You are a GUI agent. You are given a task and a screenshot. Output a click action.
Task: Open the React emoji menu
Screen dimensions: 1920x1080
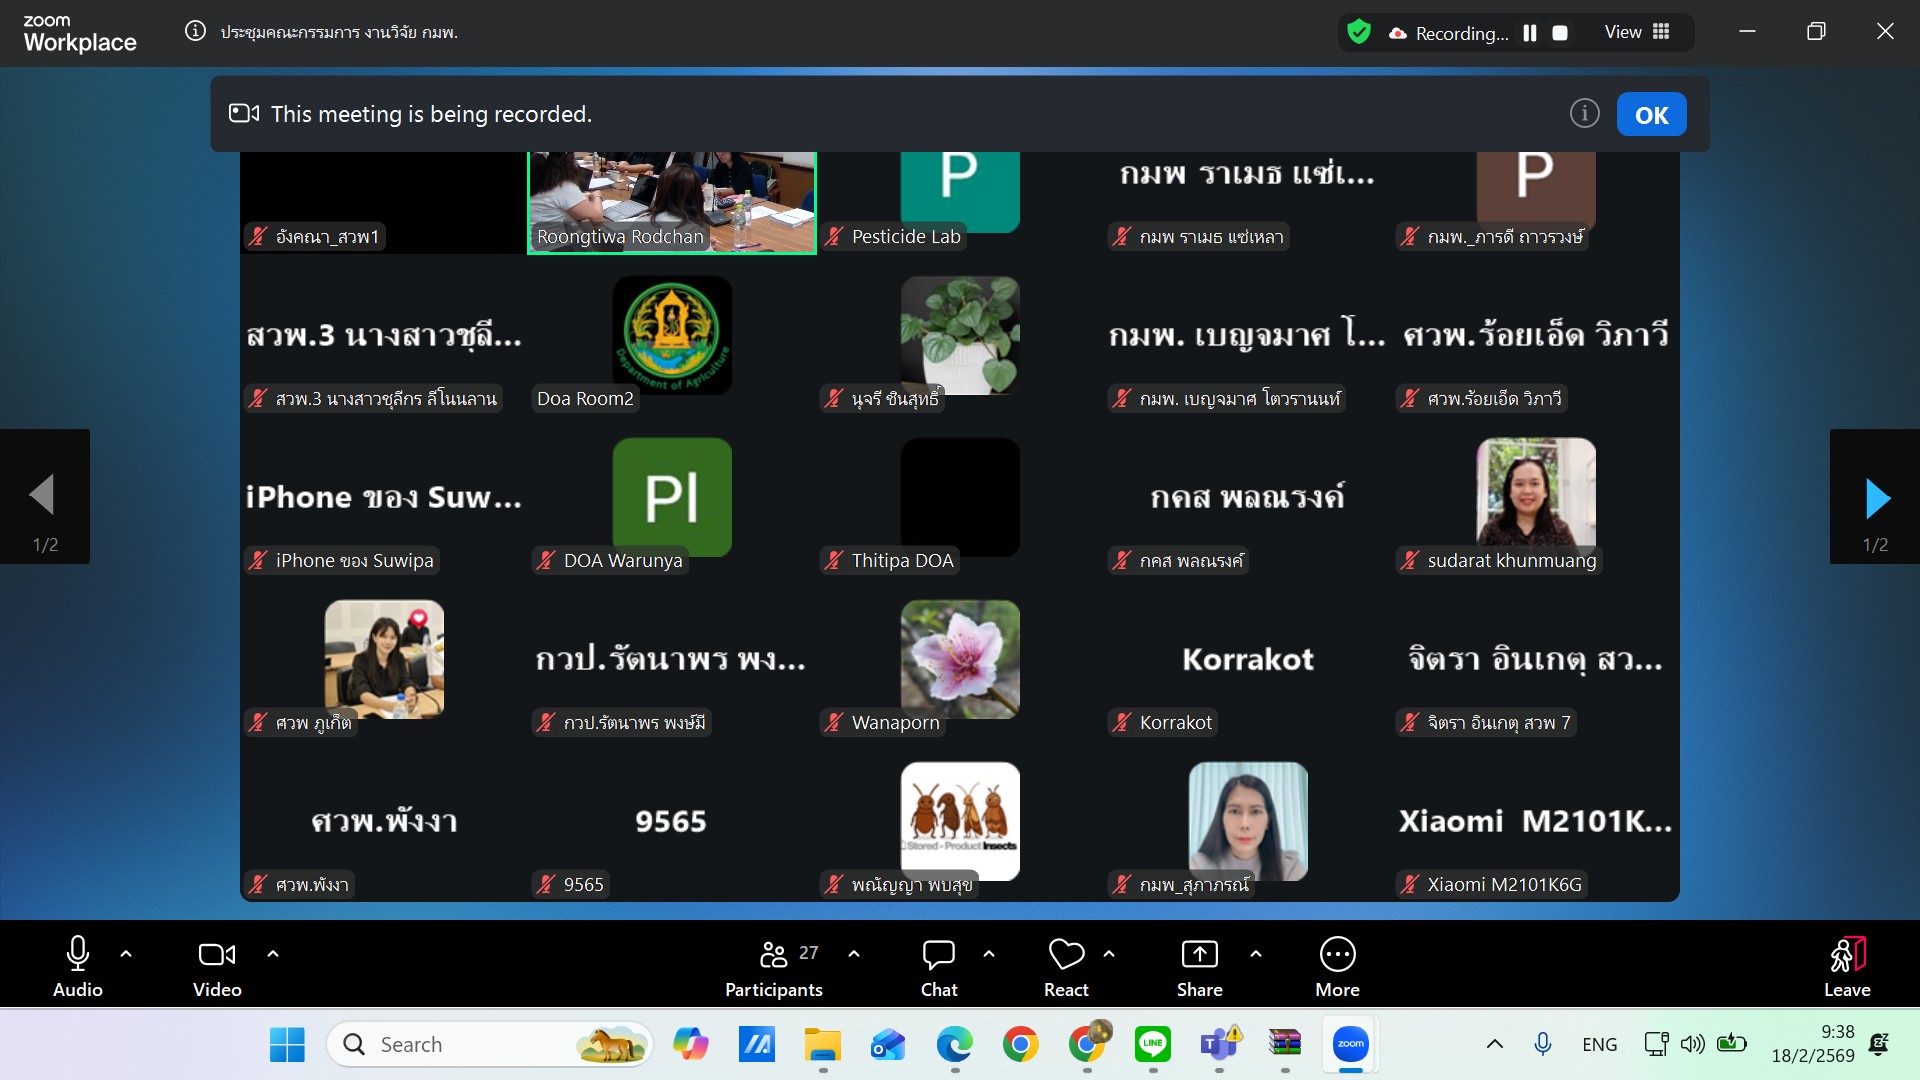tap(1066, 966)
